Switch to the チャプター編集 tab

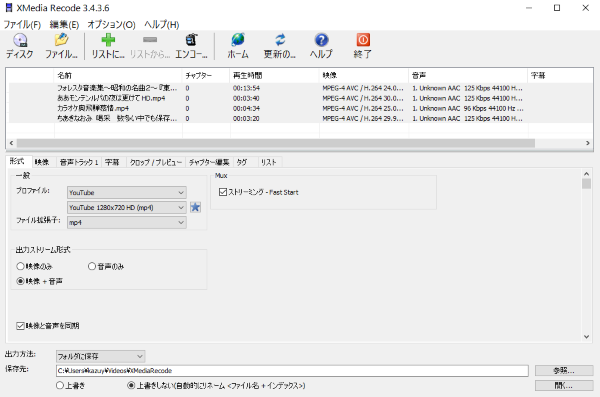[209, 162]
